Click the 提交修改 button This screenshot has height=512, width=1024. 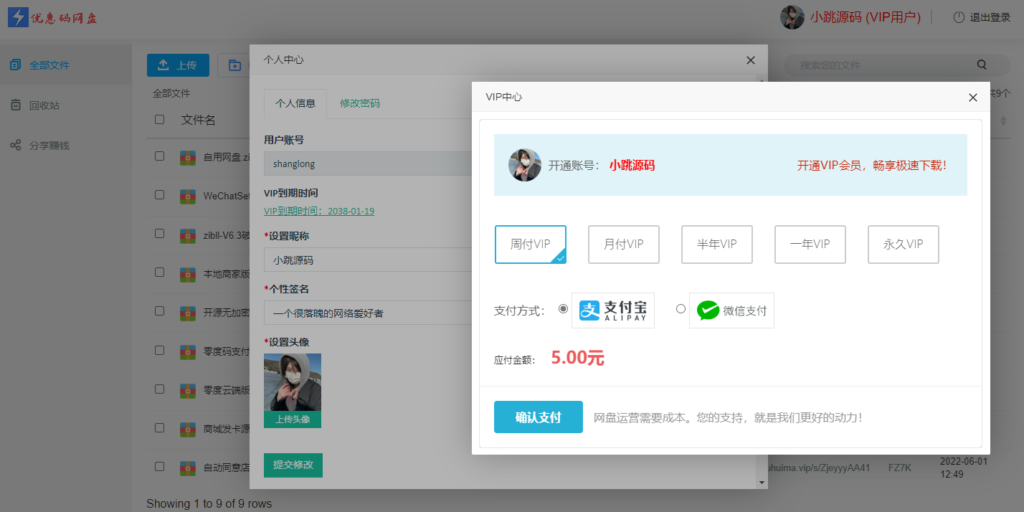(293, 465)
